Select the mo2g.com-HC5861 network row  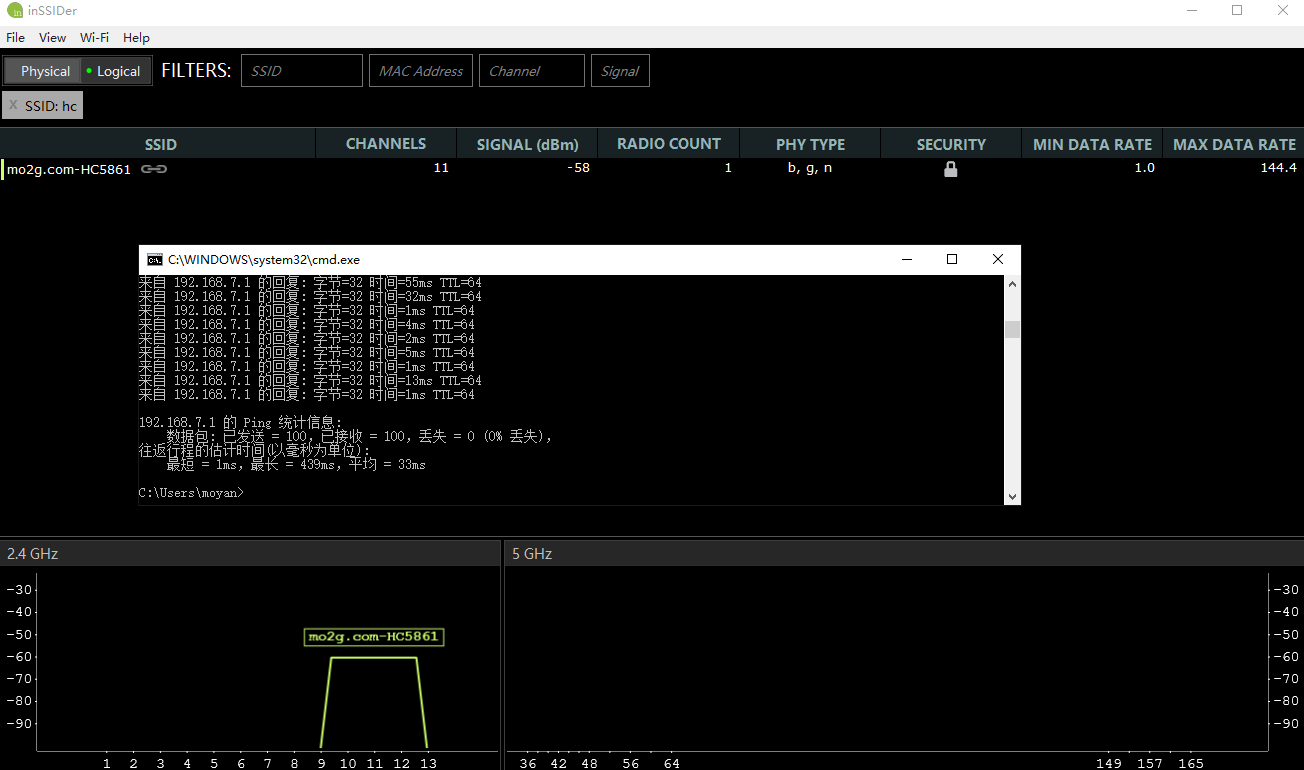pos(652,169)
